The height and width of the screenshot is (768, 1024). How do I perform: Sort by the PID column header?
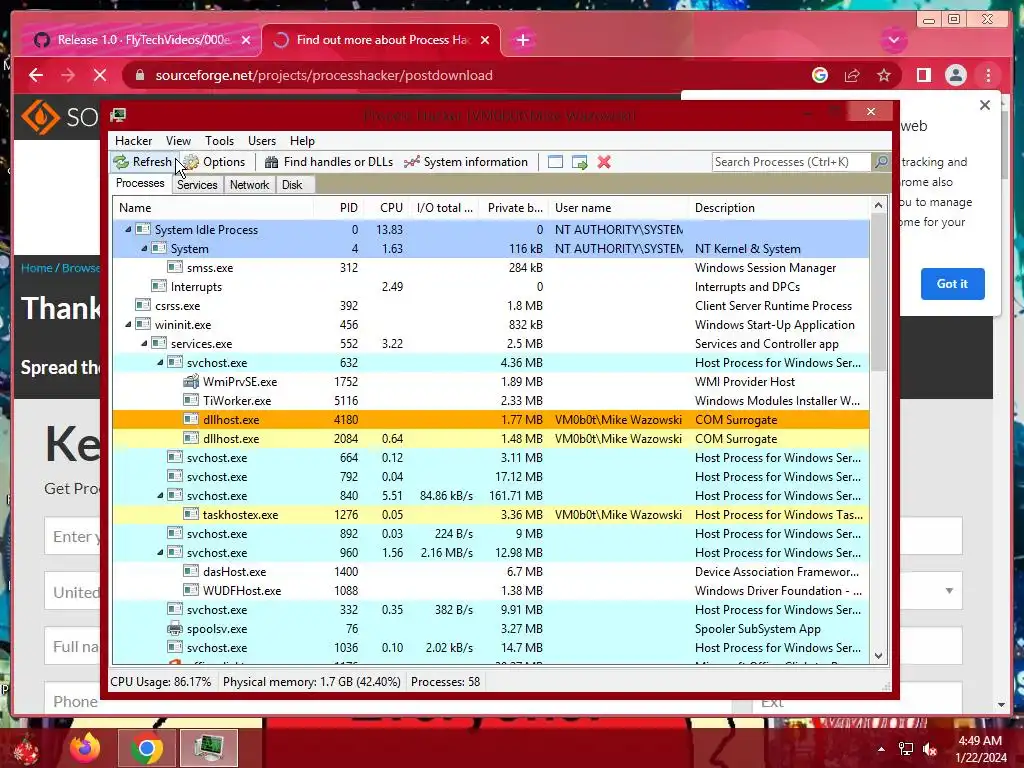pyautogui.click(x=338, y=208)
